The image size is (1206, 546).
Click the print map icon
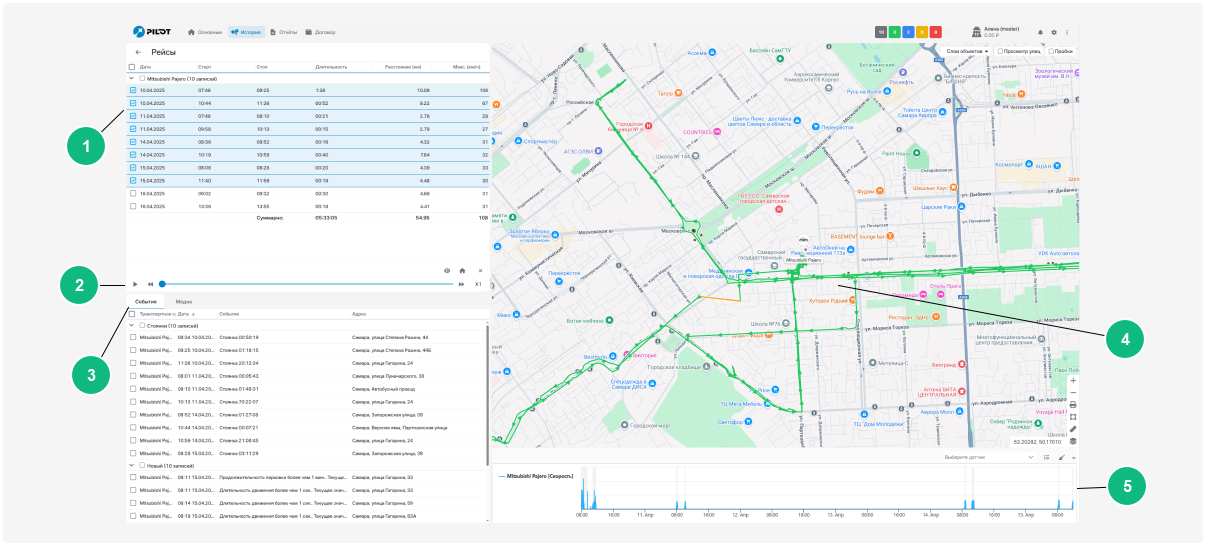tap(1073, 404)
